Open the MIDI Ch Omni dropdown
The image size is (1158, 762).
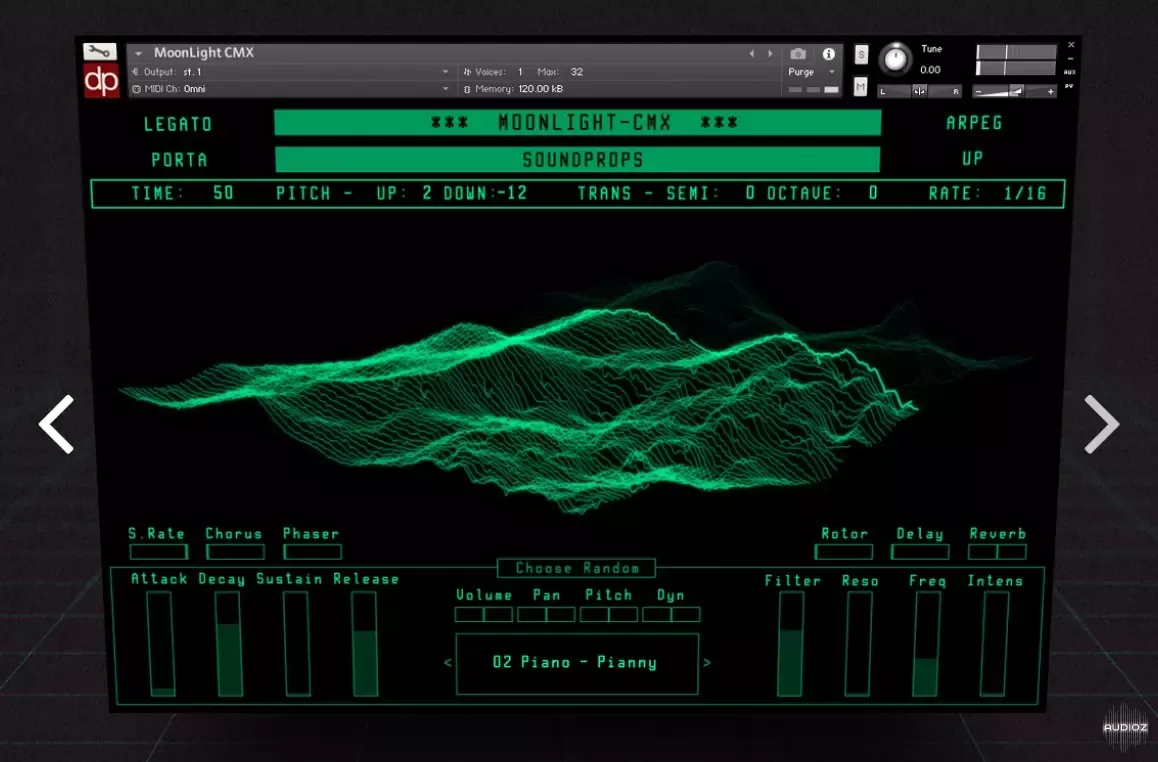click(x=447, y=88)
